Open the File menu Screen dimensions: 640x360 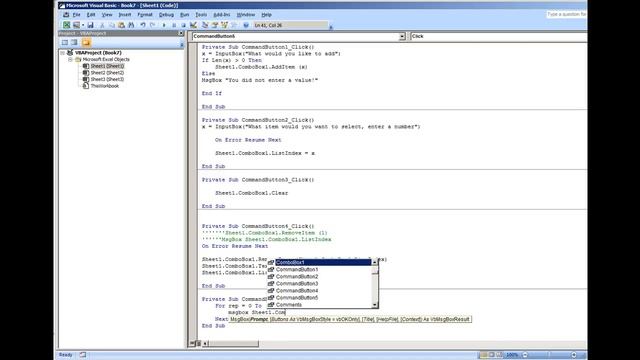coord(76,15)
